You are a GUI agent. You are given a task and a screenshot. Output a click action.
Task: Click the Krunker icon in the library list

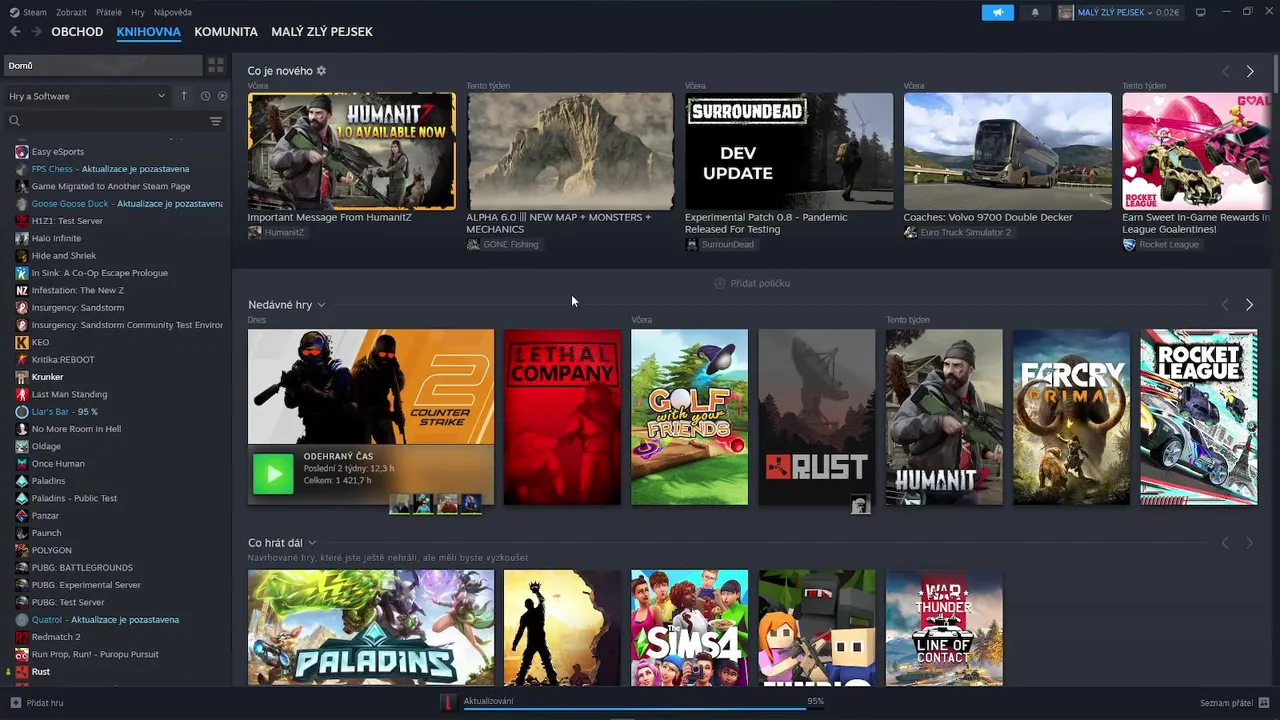[22, 377]
